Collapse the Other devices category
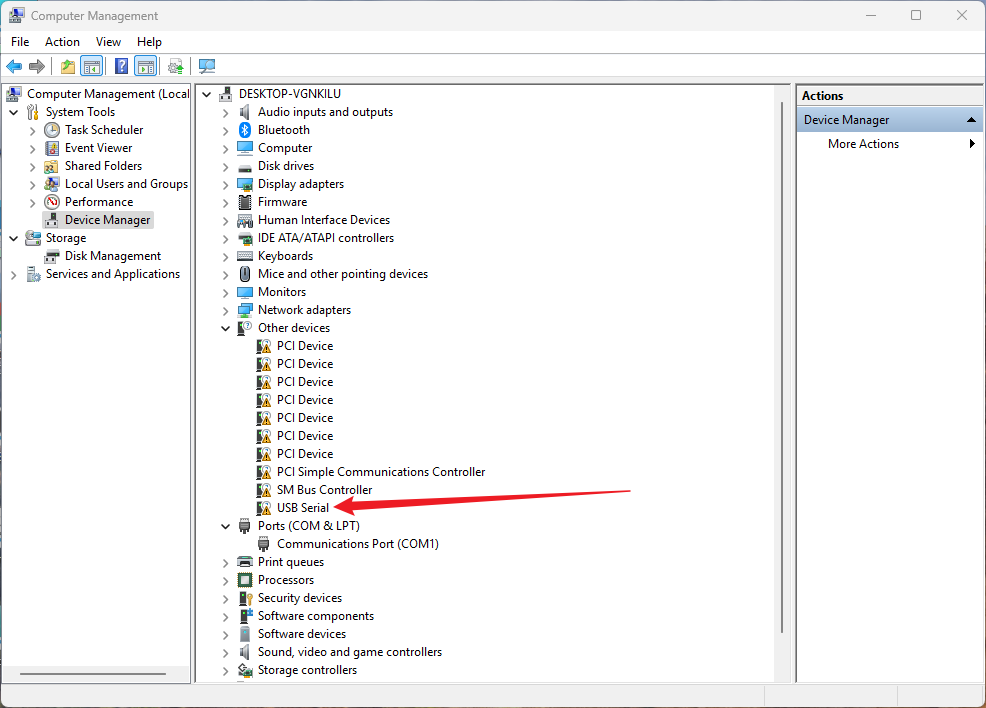Image resolution: width=986 pixels, height=708 pixels. tap(226, 328)
